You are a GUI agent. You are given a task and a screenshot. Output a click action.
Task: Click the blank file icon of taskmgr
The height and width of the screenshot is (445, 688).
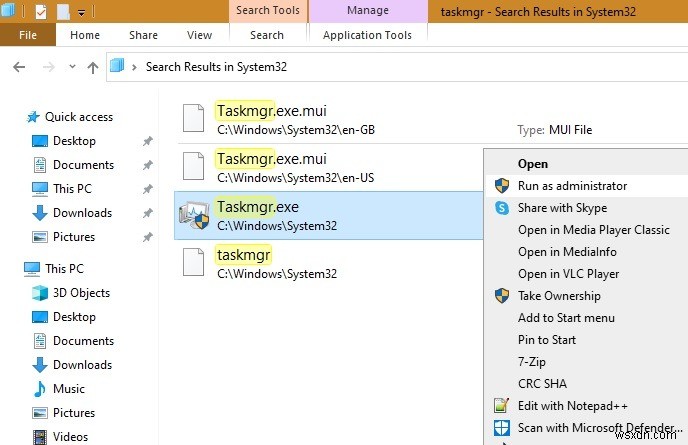pyautogui.click(x=194, y=262)
